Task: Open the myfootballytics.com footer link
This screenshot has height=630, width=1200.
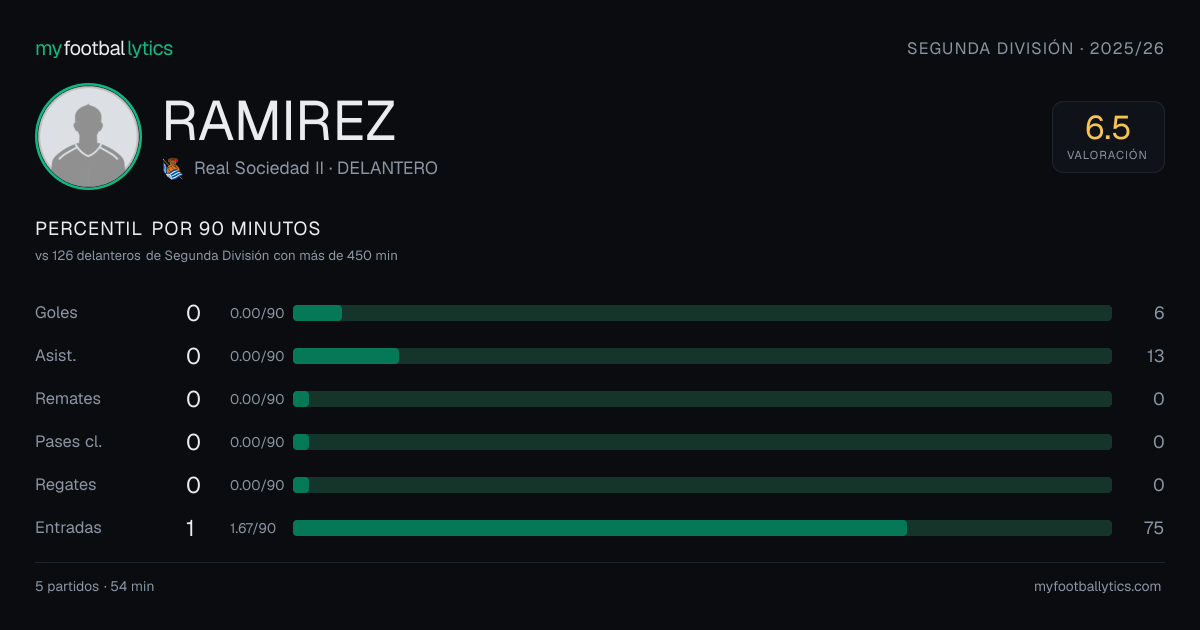Action: (1097, 587)
